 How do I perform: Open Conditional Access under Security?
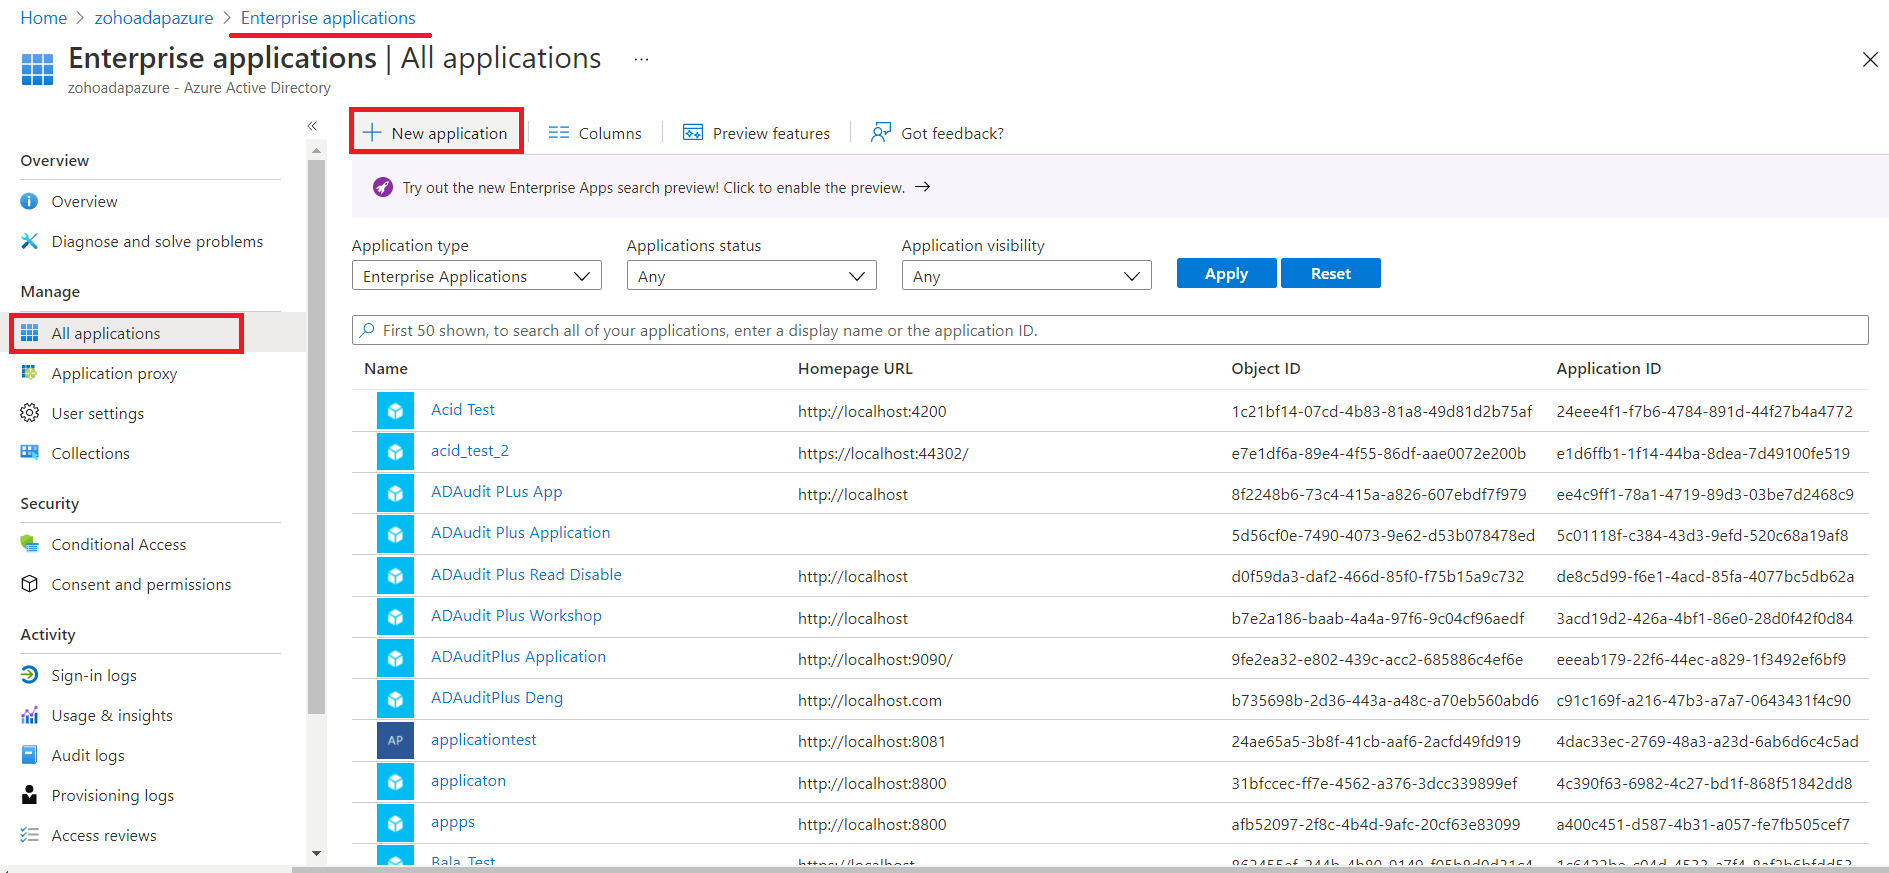118,545
